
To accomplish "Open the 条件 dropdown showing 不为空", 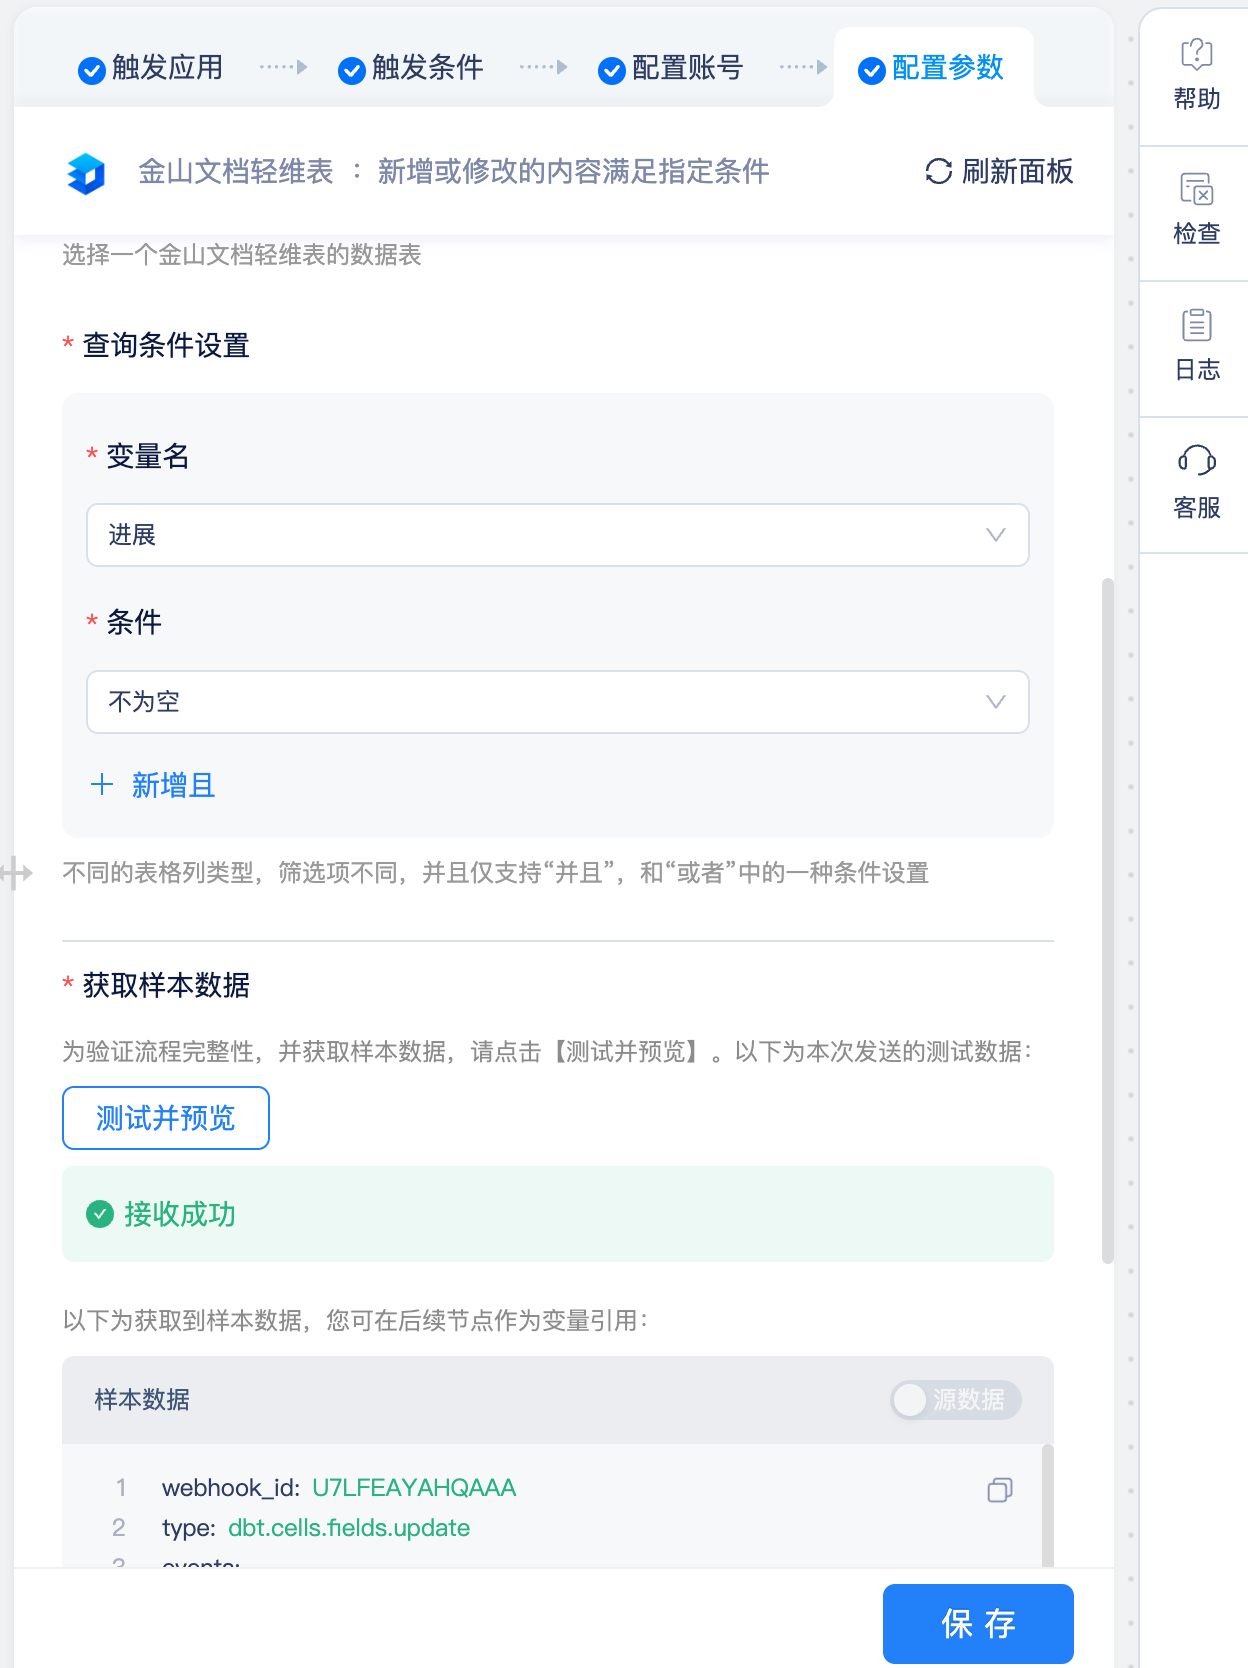I will (x=557, y=702).
